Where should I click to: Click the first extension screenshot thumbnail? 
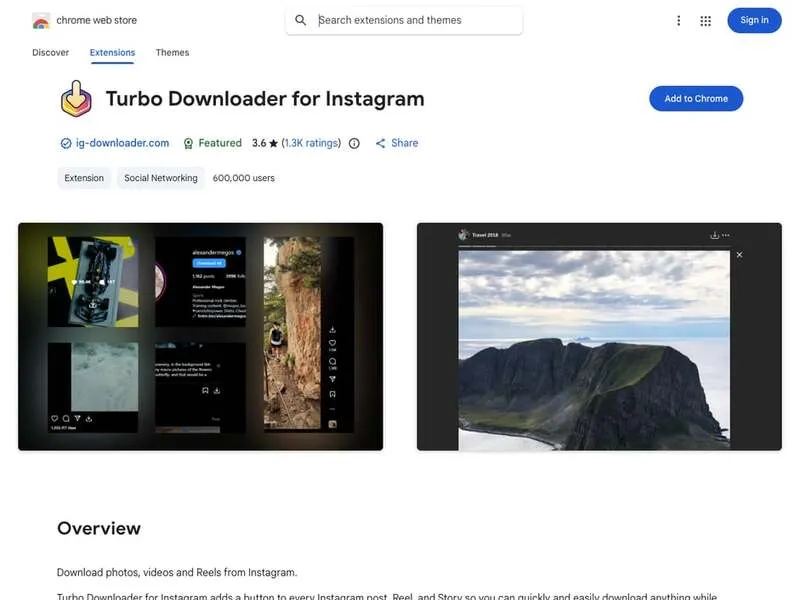(200, 335)
